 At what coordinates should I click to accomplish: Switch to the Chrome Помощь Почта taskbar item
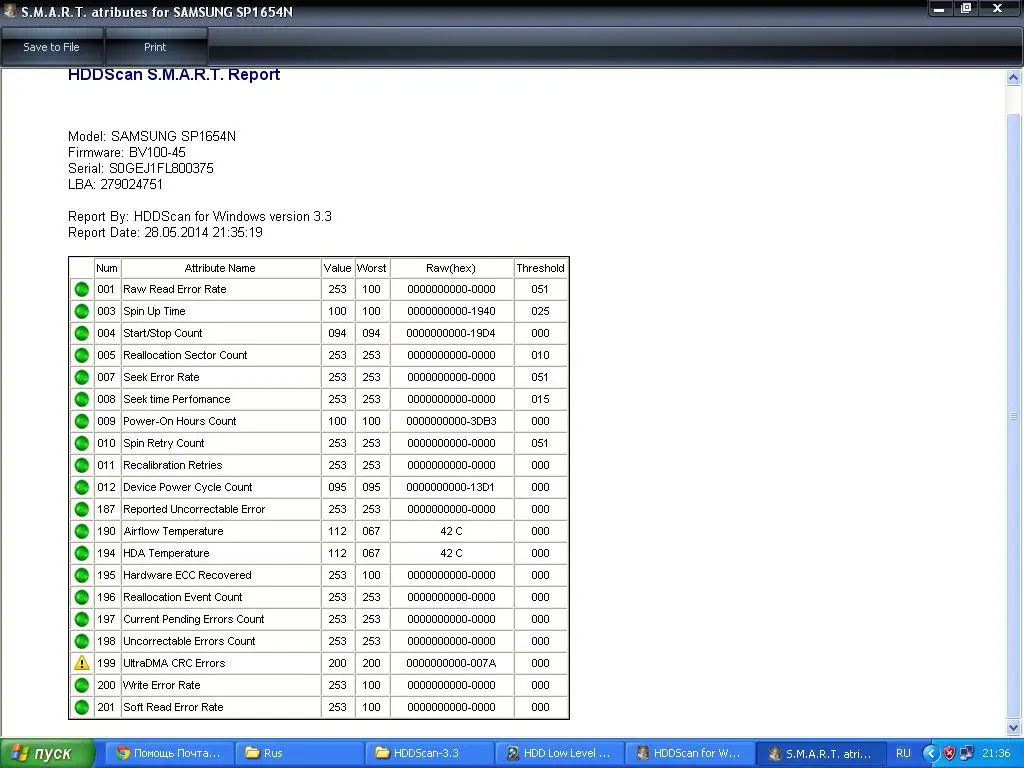pos(168,753)
